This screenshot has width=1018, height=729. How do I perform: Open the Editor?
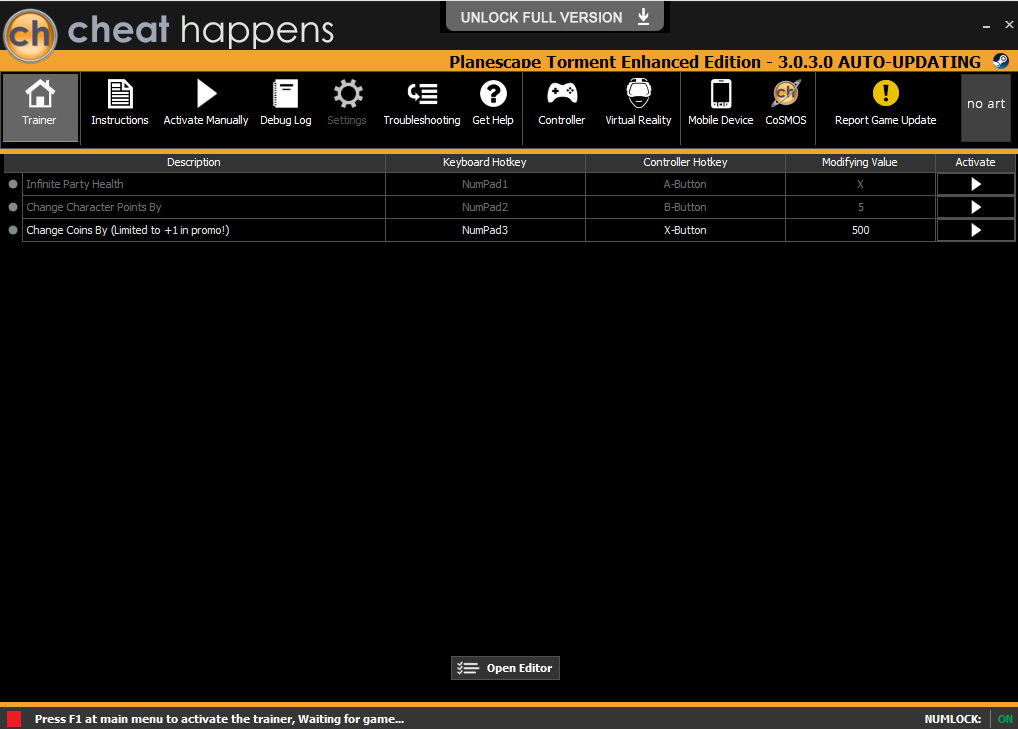[505, 668]
